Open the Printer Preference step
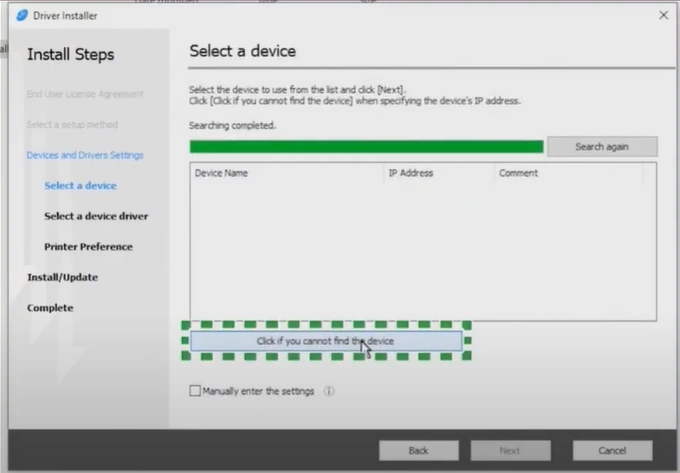This screenshot has height=473, width=680. pyautogui.click(x=88, y=247)
